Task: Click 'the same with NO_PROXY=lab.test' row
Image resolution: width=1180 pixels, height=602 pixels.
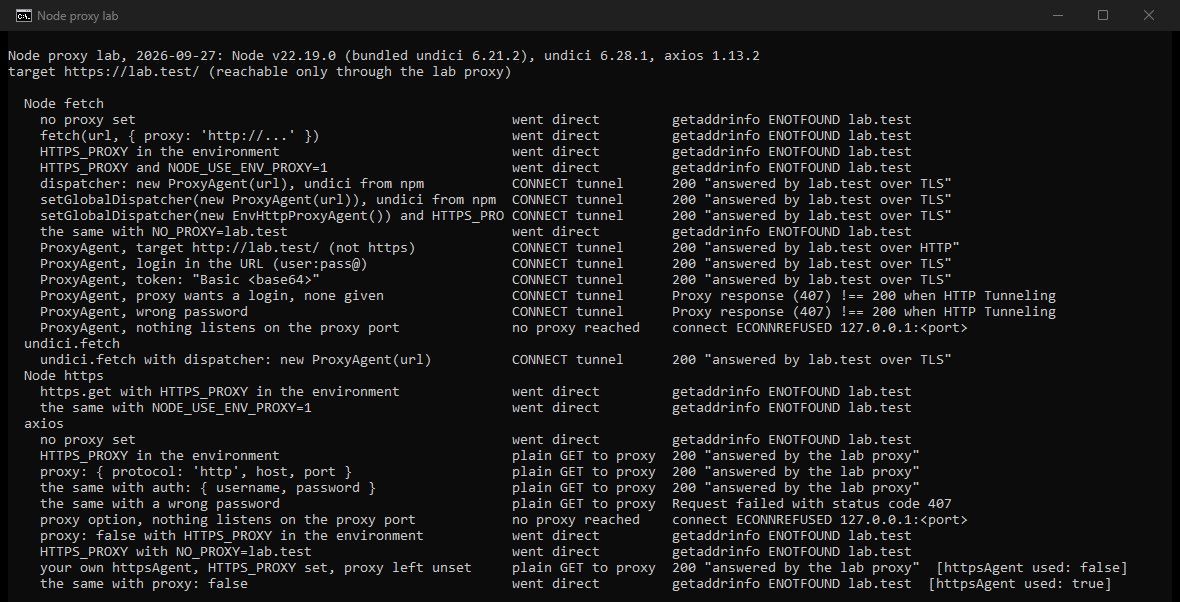Action: pos(476,232)
